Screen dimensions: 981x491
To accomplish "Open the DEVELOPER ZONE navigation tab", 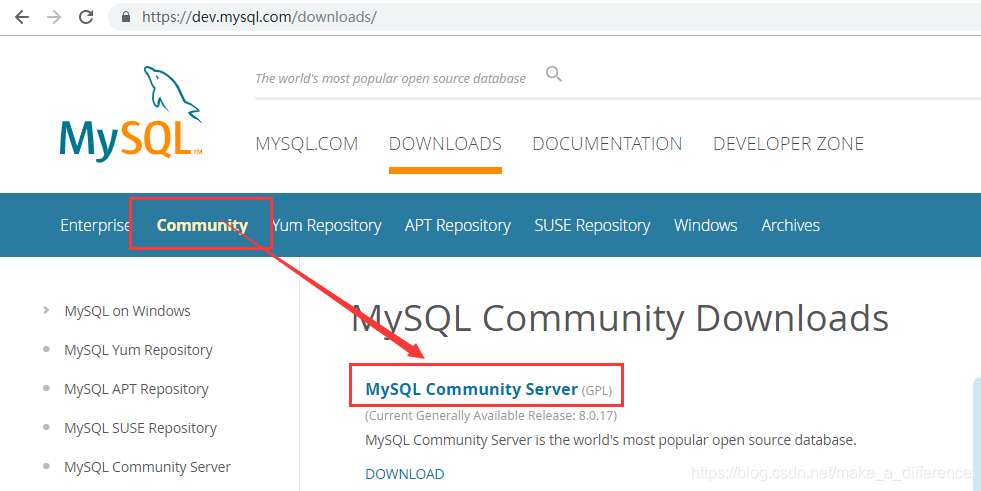I will (x=788, y=144).
